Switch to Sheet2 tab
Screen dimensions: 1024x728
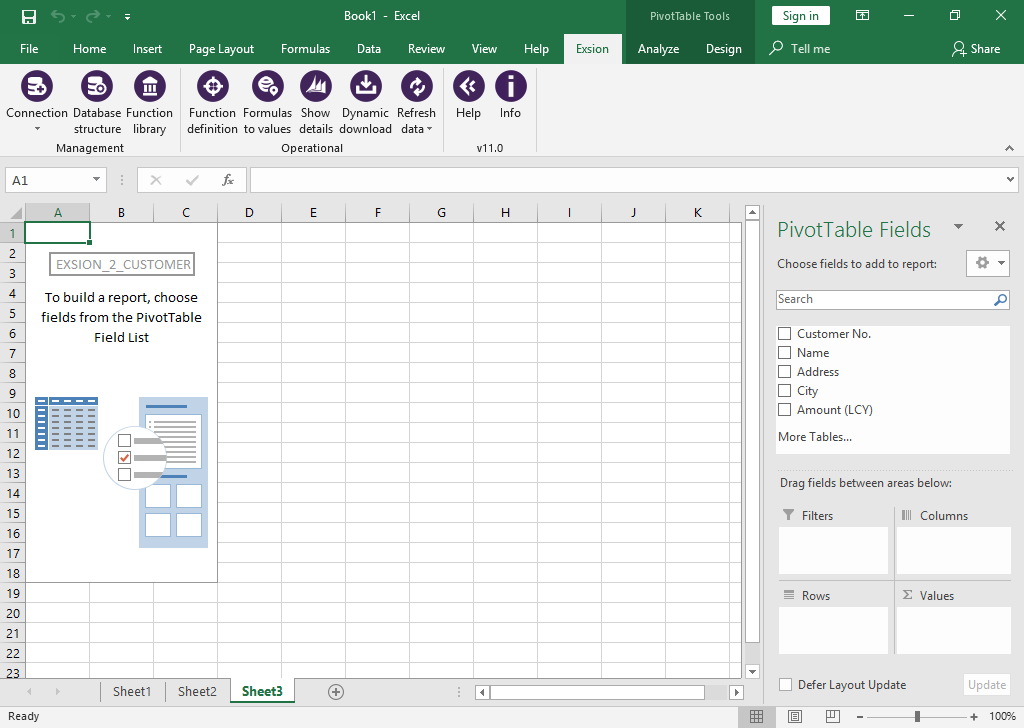(197, 691)
